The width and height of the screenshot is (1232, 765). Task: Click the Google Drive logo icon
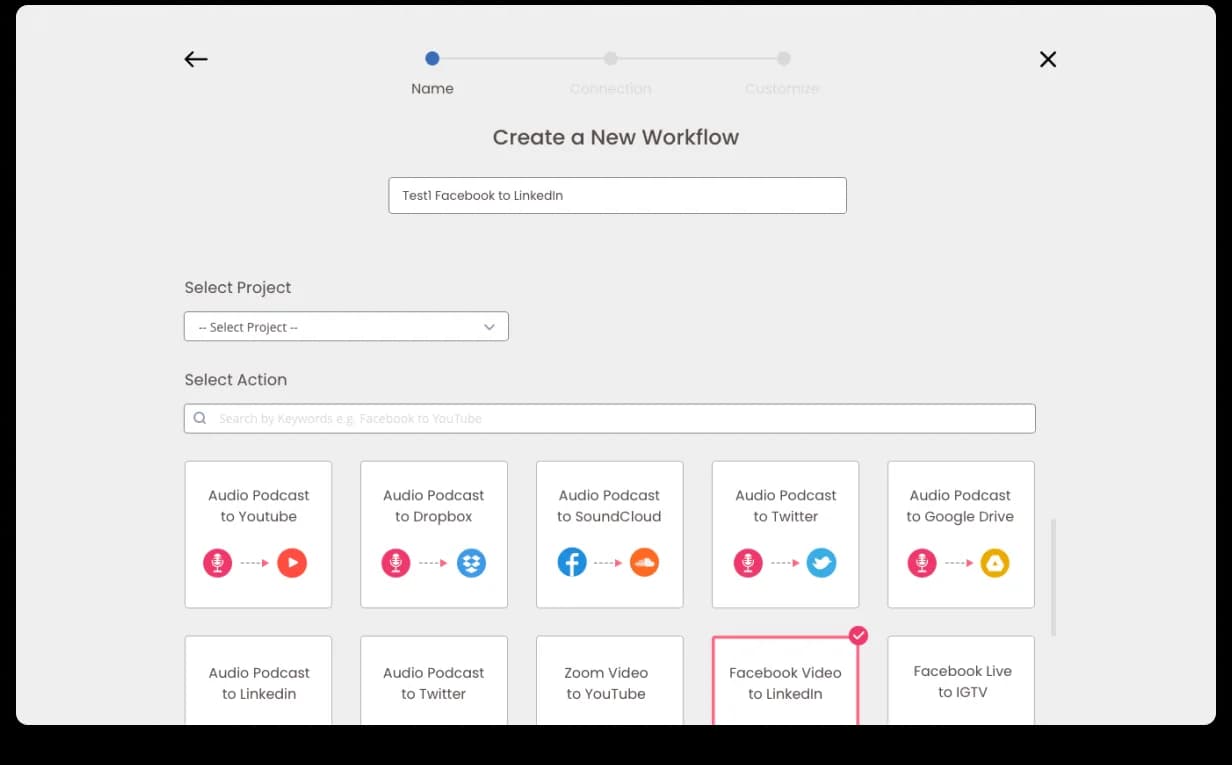(995, 563)
